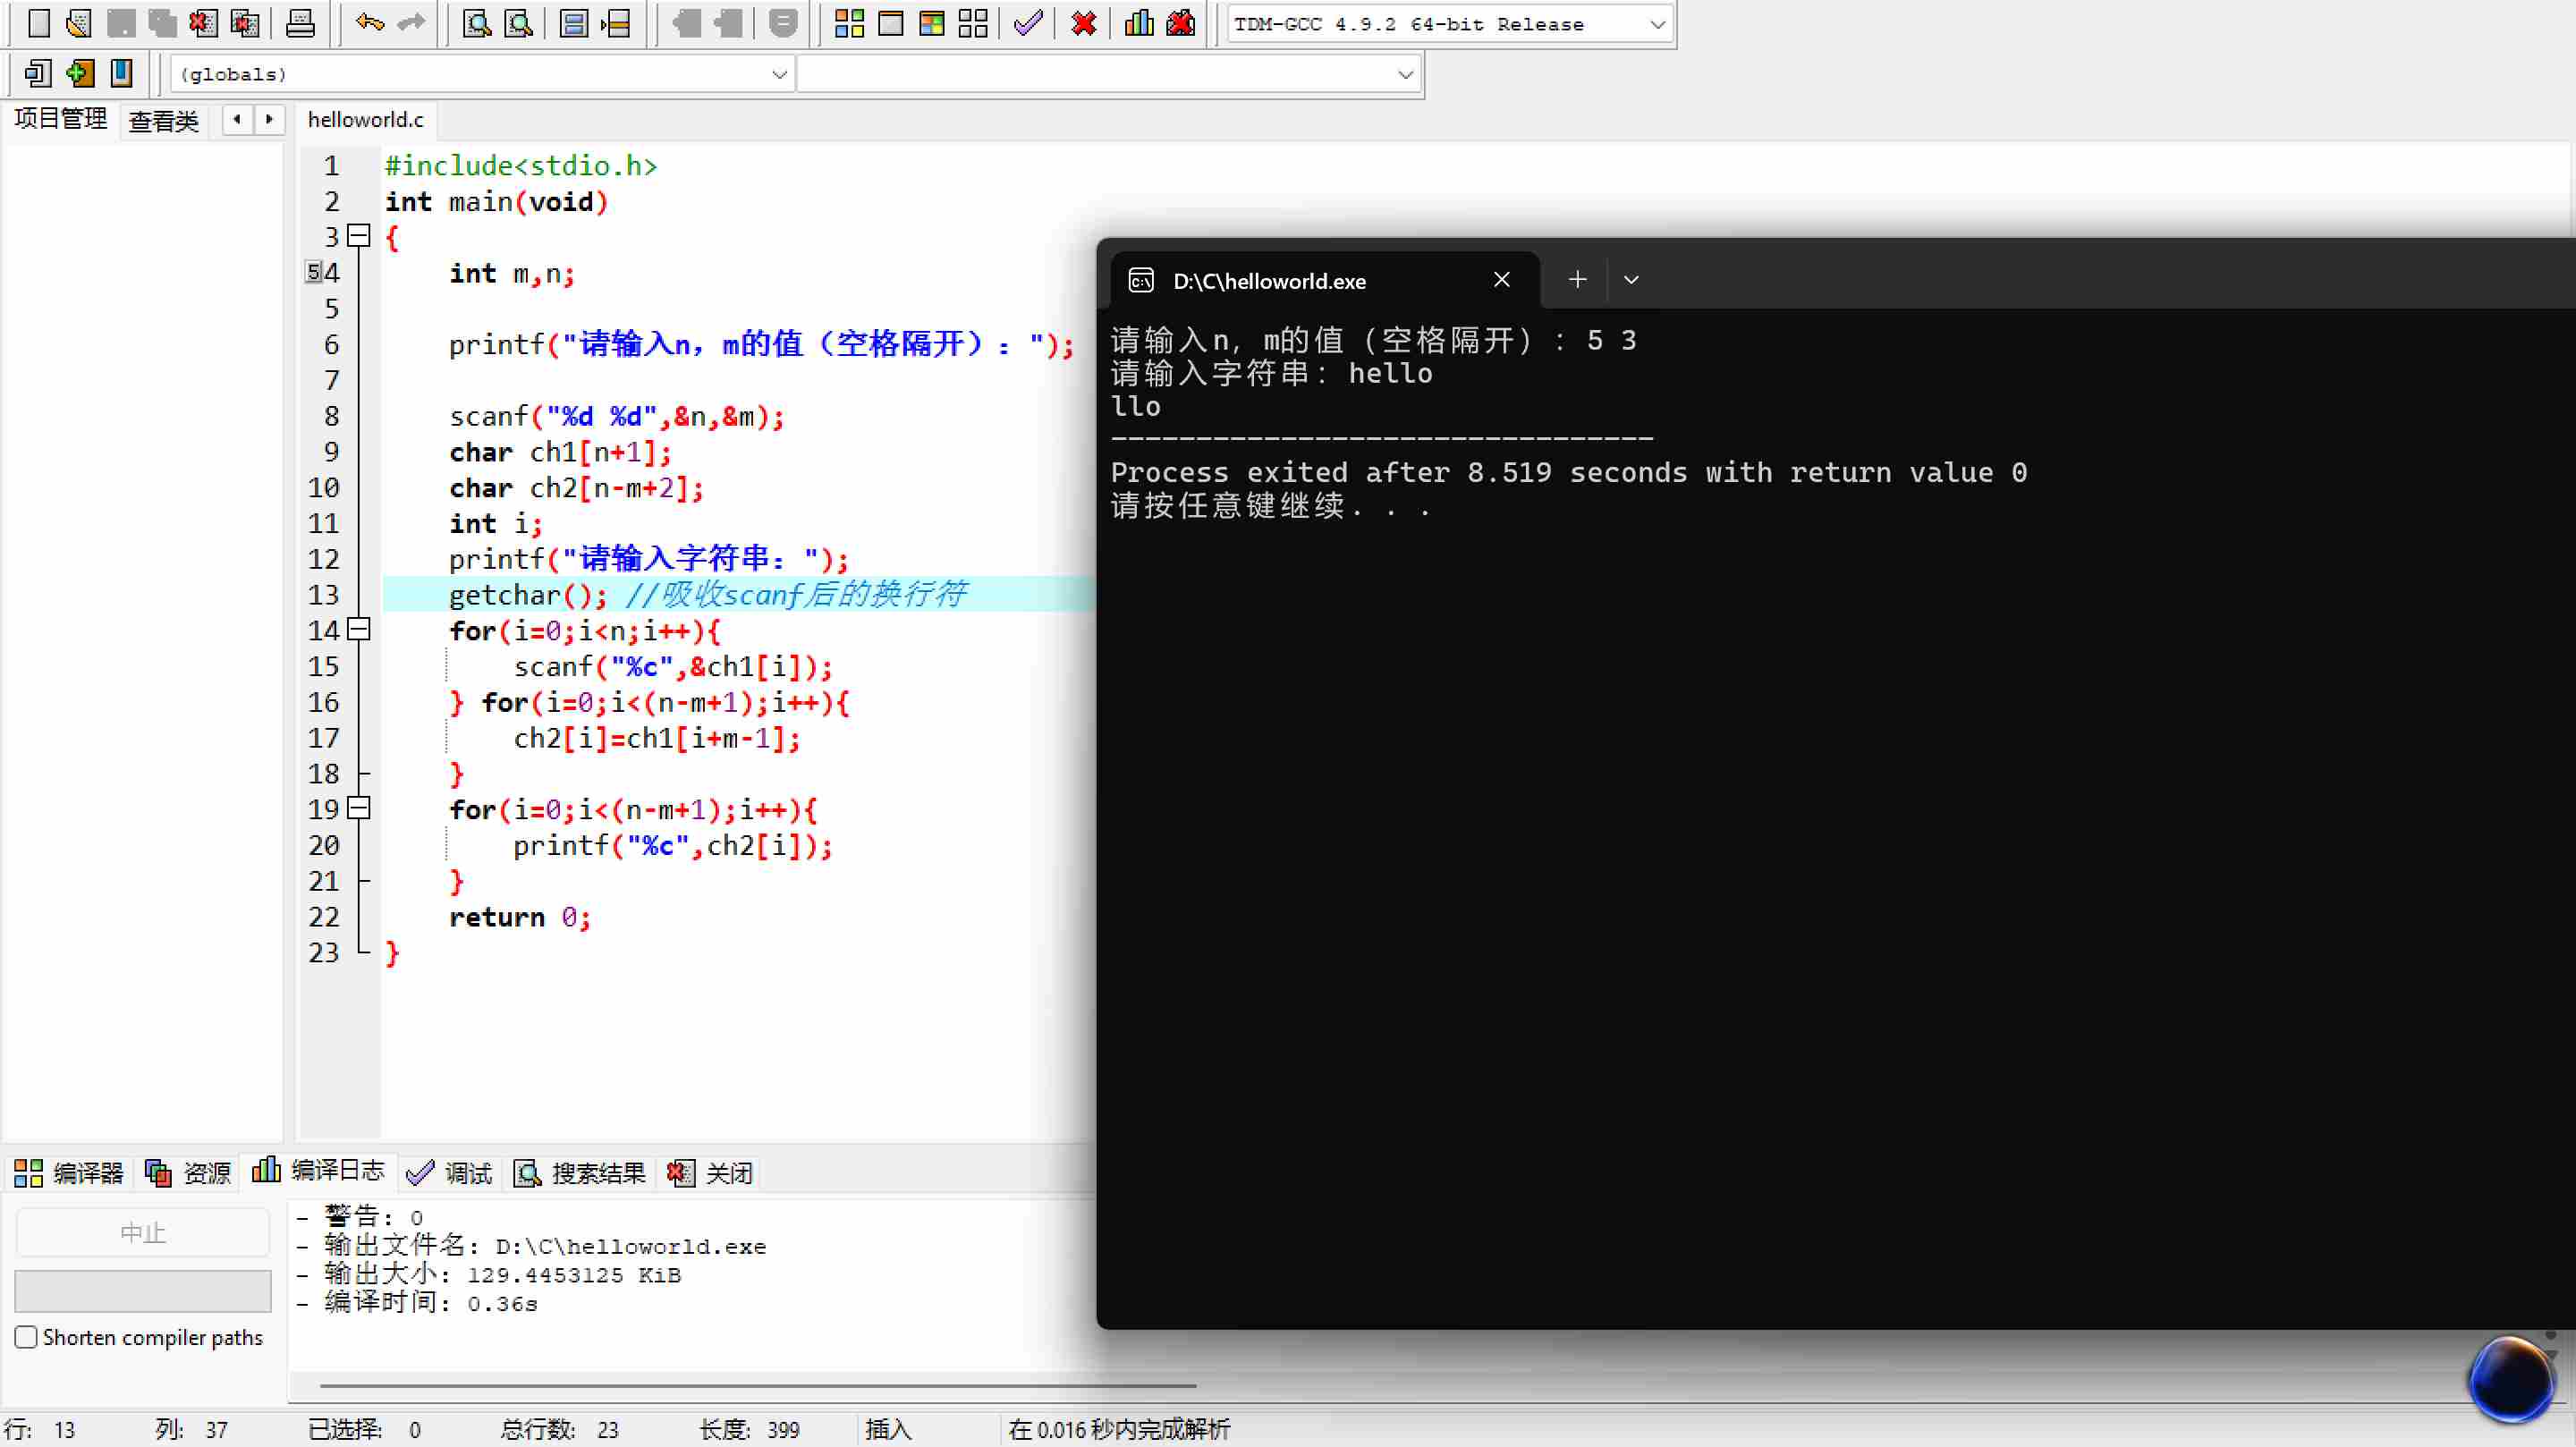Screen dimensions: 2576x1447
Task: Click the green plus bookmark icon
Action: tap(80, 73)
